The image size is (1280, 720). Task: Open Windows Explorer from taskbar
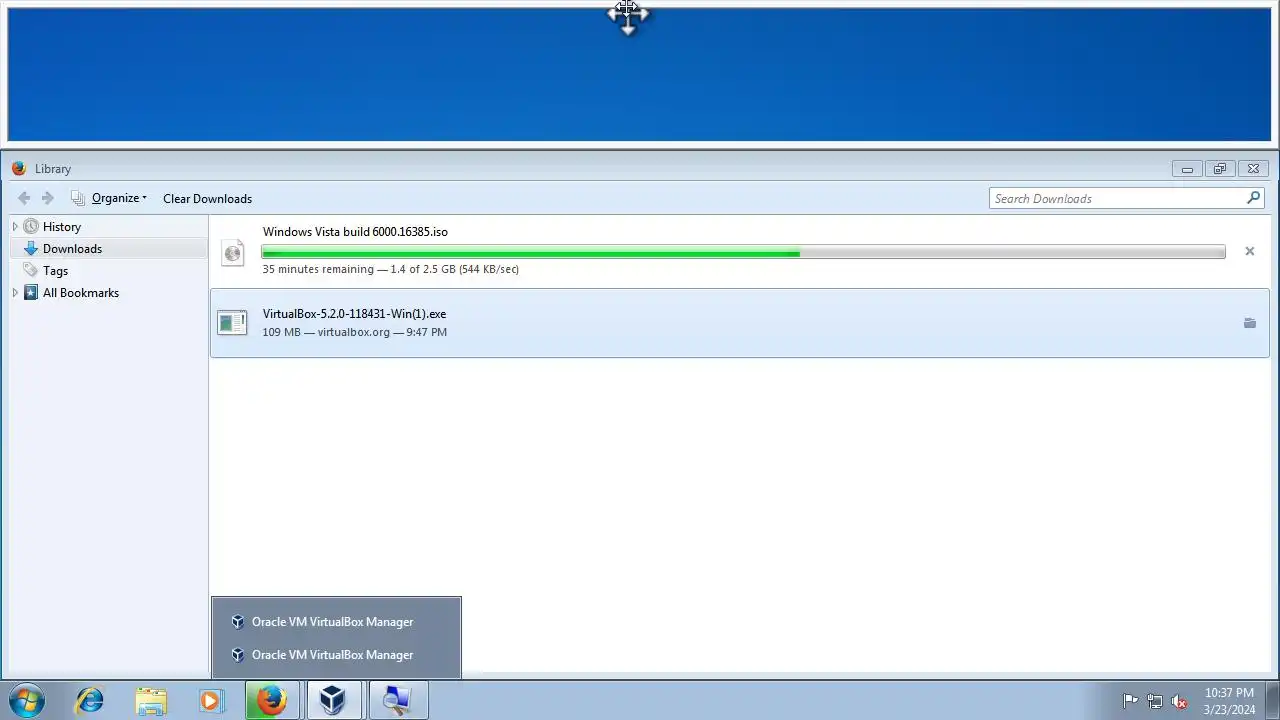click(151, 700)
